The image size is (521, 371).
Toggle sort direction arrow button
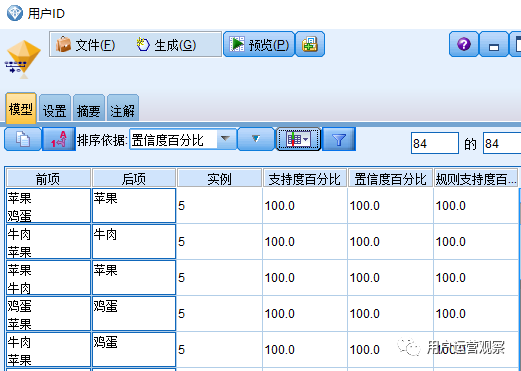point(256,139)
